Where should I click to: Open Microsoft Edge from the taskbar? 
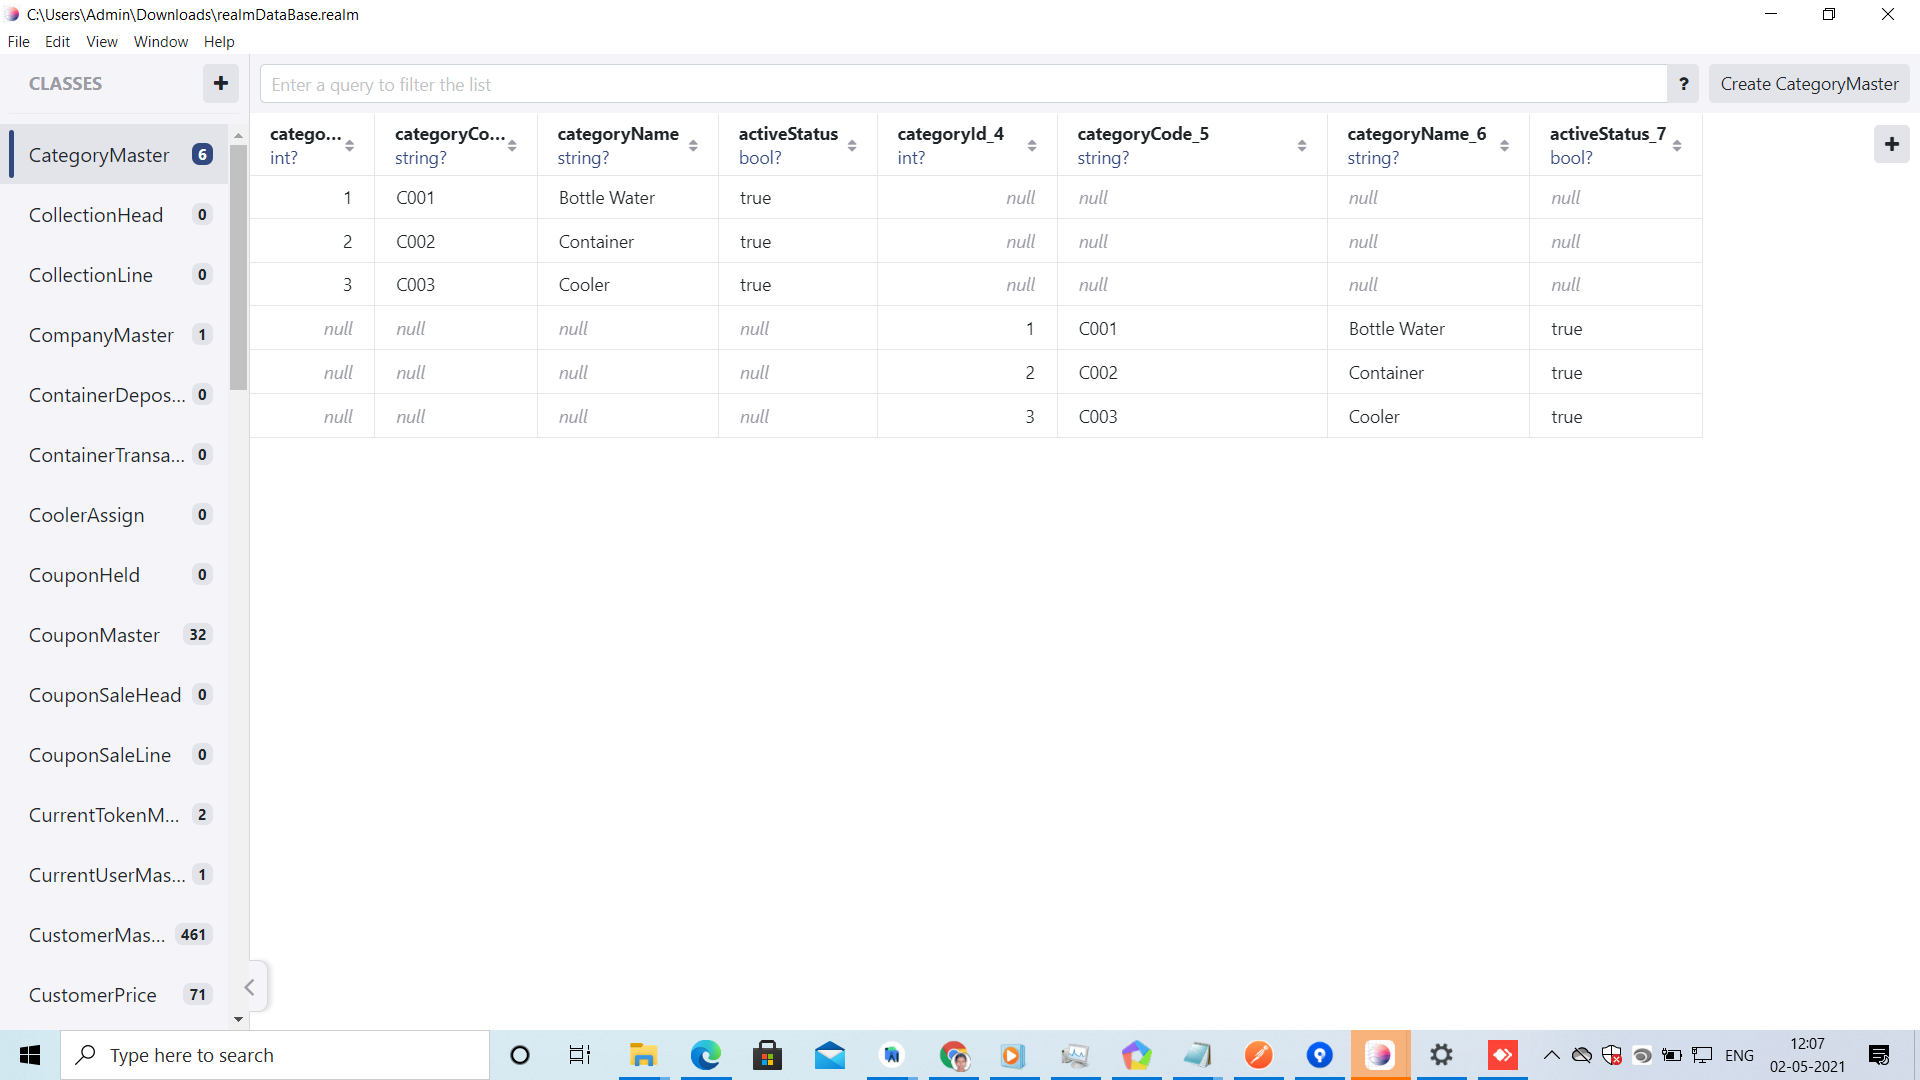click(x=706, y=1055)
